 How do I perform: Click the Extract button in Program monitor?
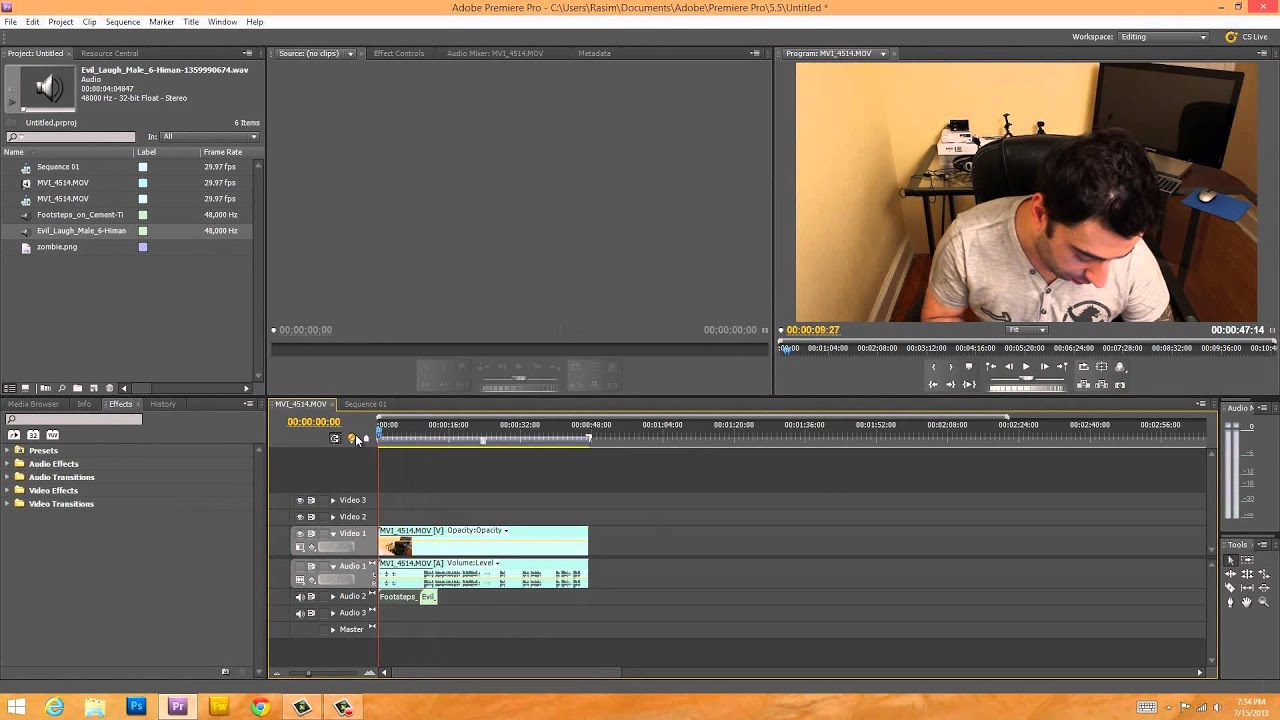pos(1101,385)
